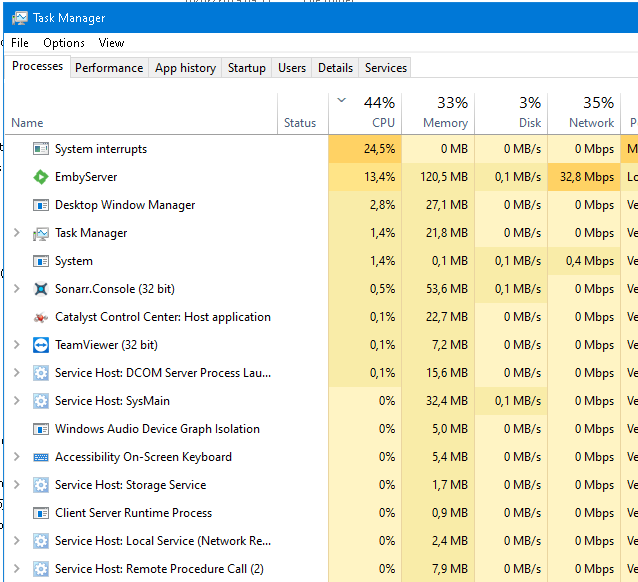Expand Service Host: Storage Service entry
Screen dimensions: 638x582
[x=16, y=485]
